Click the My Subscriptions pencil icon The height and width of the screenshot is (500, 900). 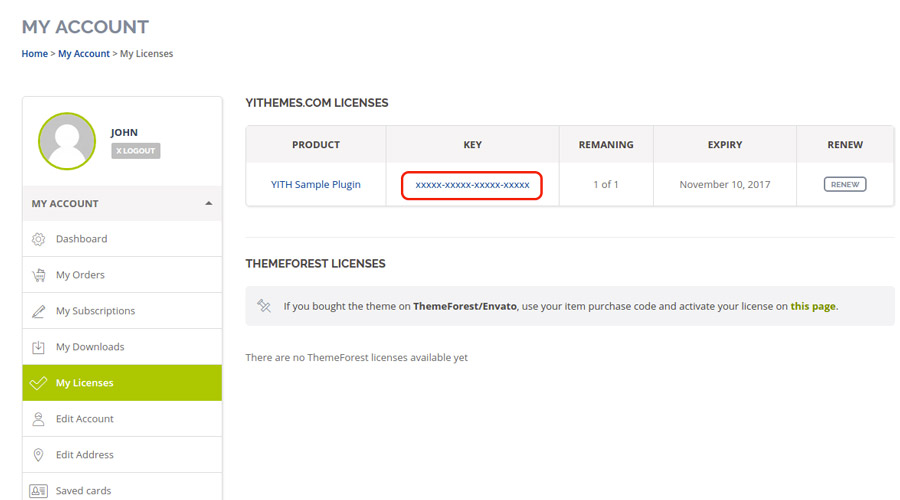coord(38,311)
